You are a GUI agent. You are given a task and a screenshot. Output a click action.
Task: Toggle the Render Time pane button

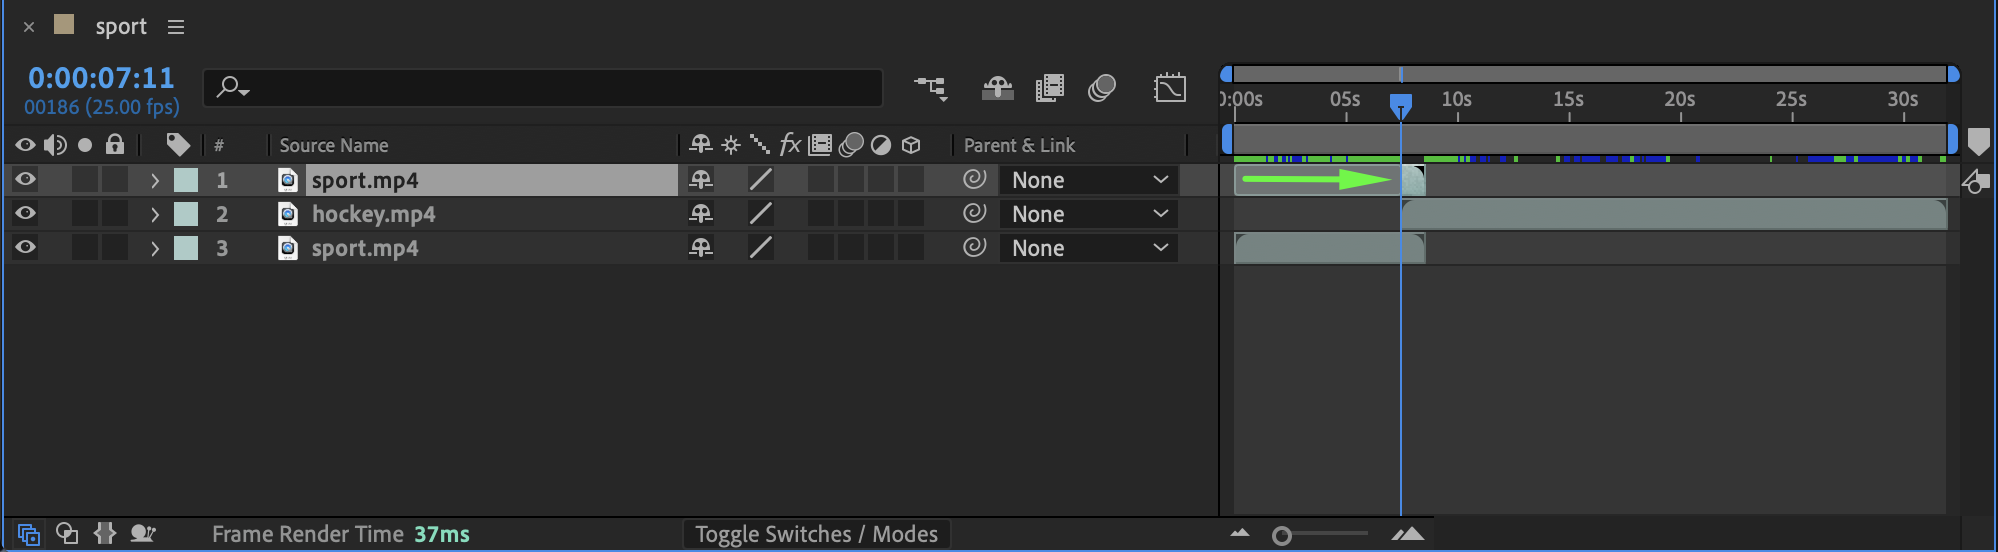pos(143,534)
